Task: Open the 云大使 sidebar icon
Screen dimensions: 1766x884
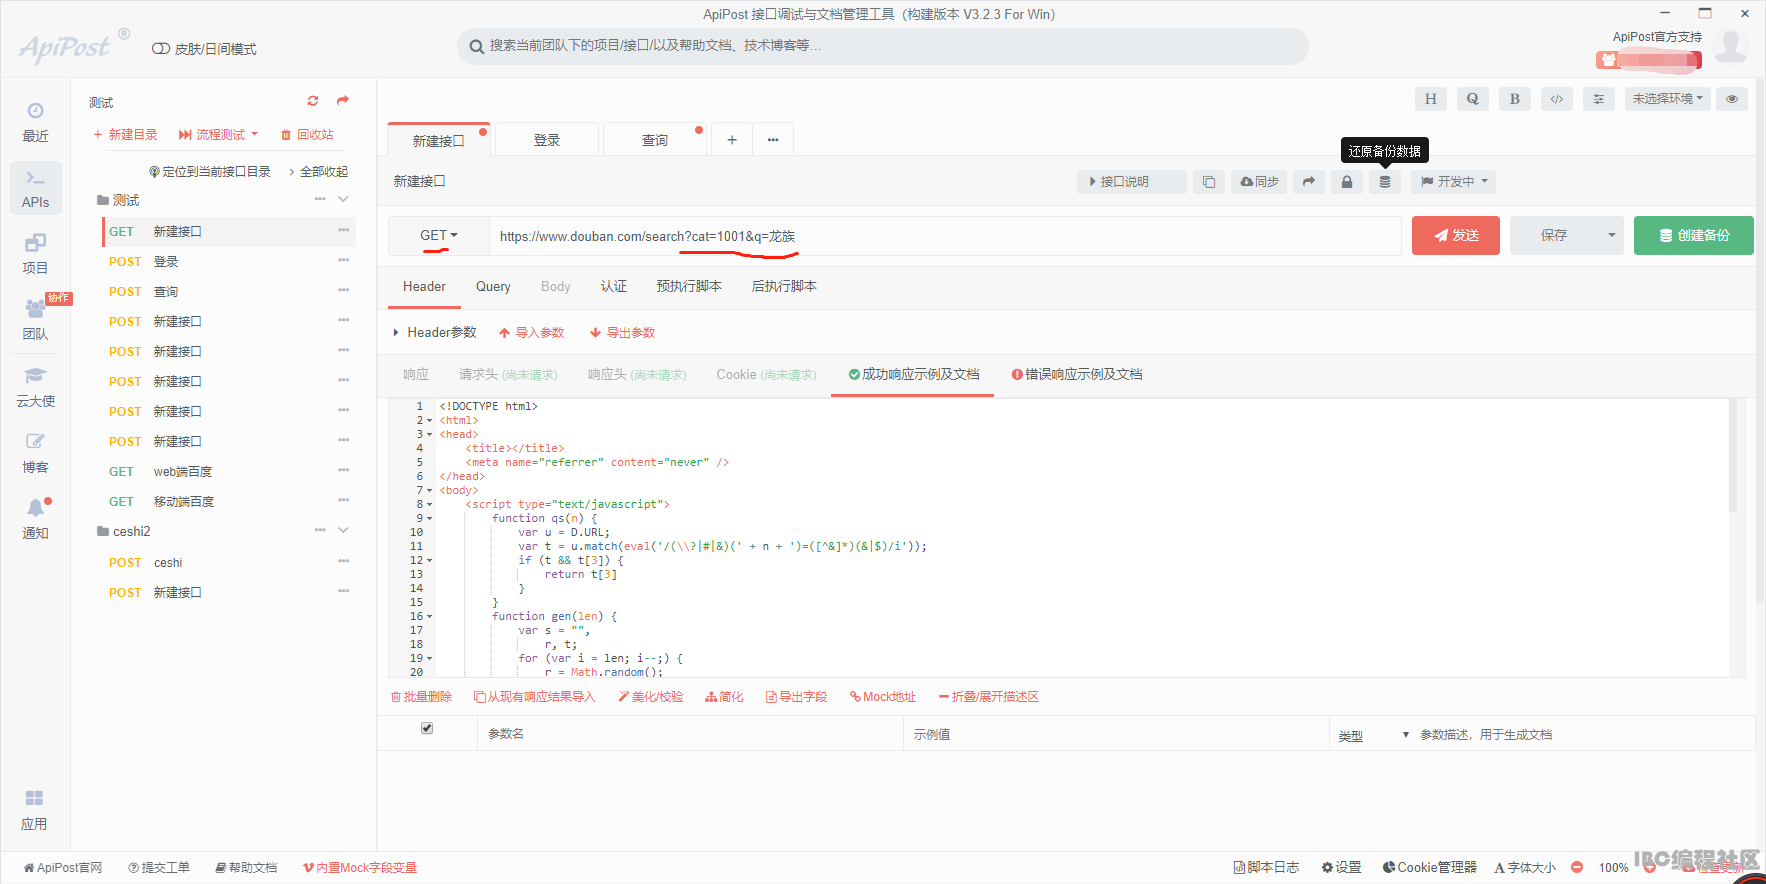Action: [x=35, y=387]
